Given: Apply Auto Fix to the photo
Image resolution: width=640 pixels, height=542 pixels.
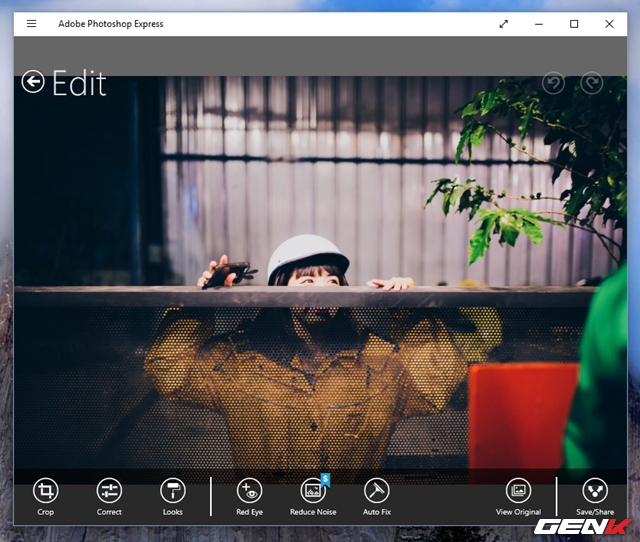Looking at the screenshot, I should (x=377, y=491).
